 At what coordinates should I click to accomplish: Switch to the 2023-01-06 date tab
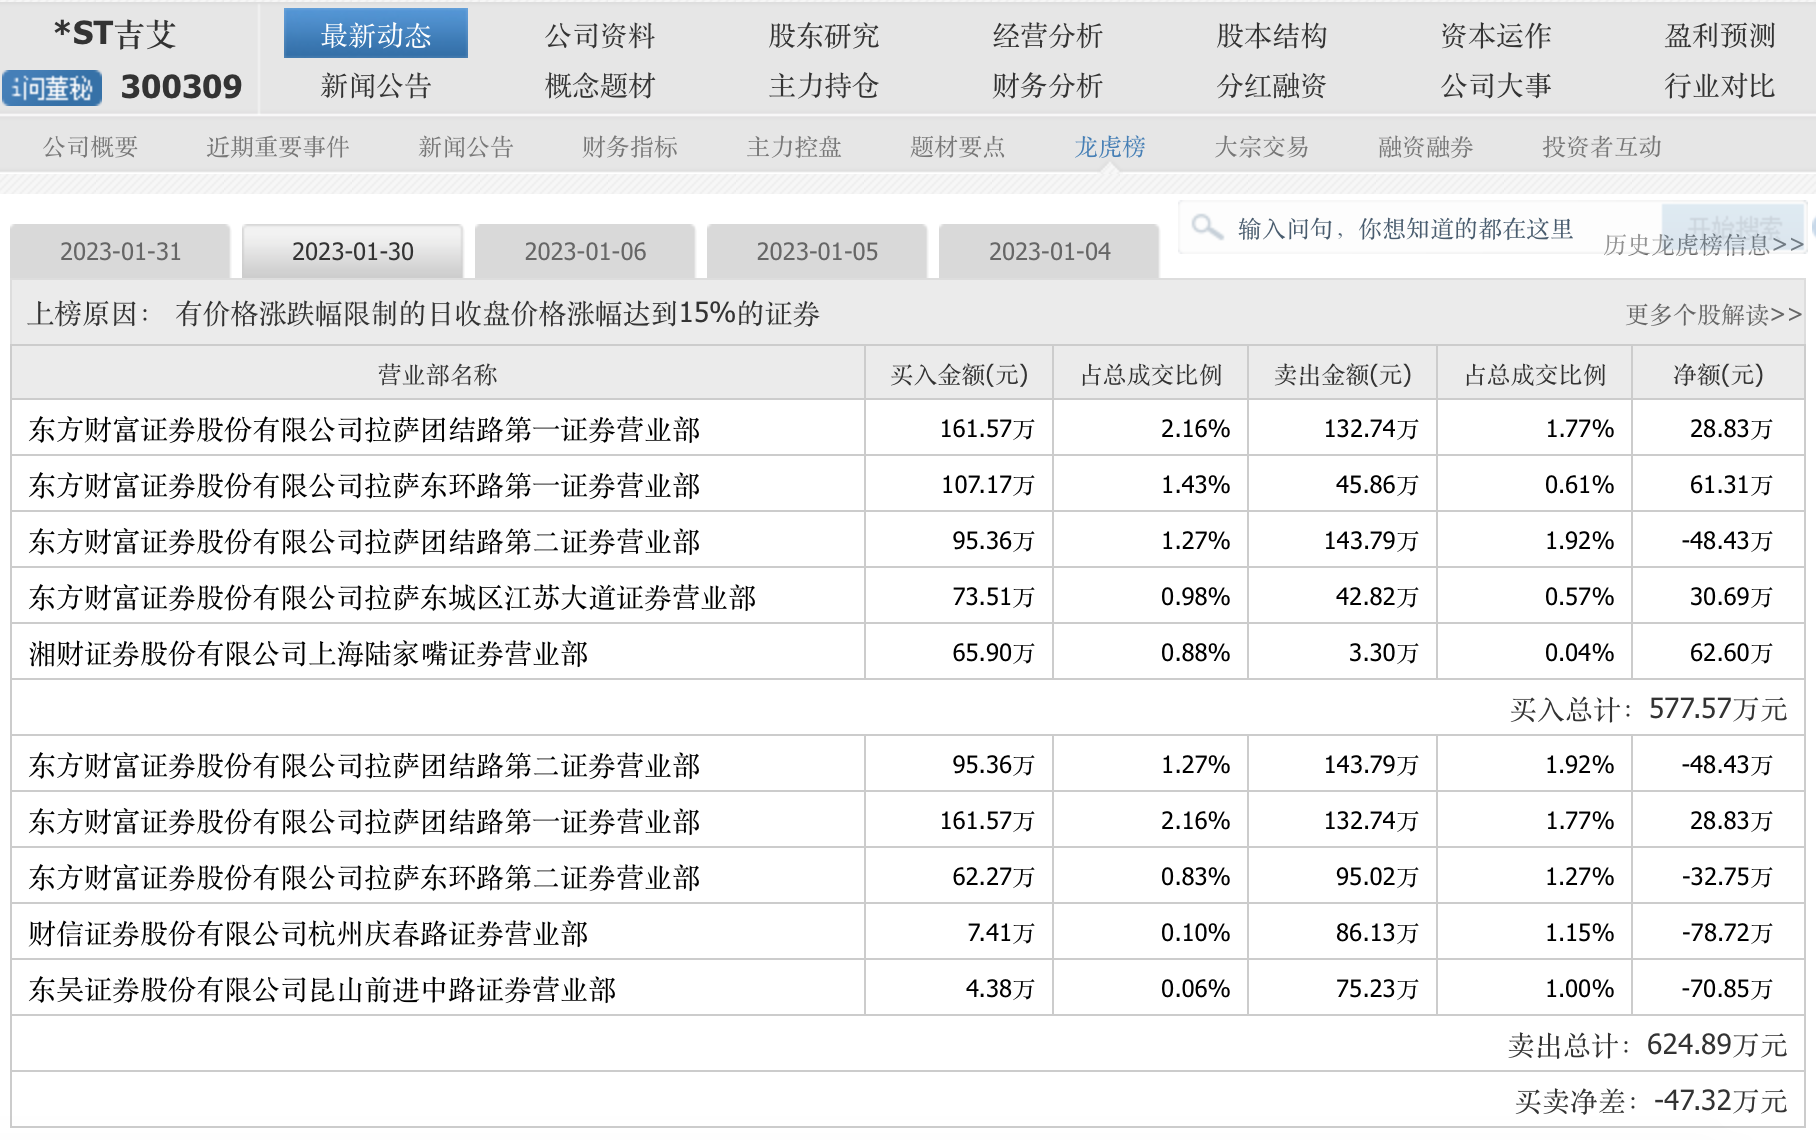tap(585, 251)
